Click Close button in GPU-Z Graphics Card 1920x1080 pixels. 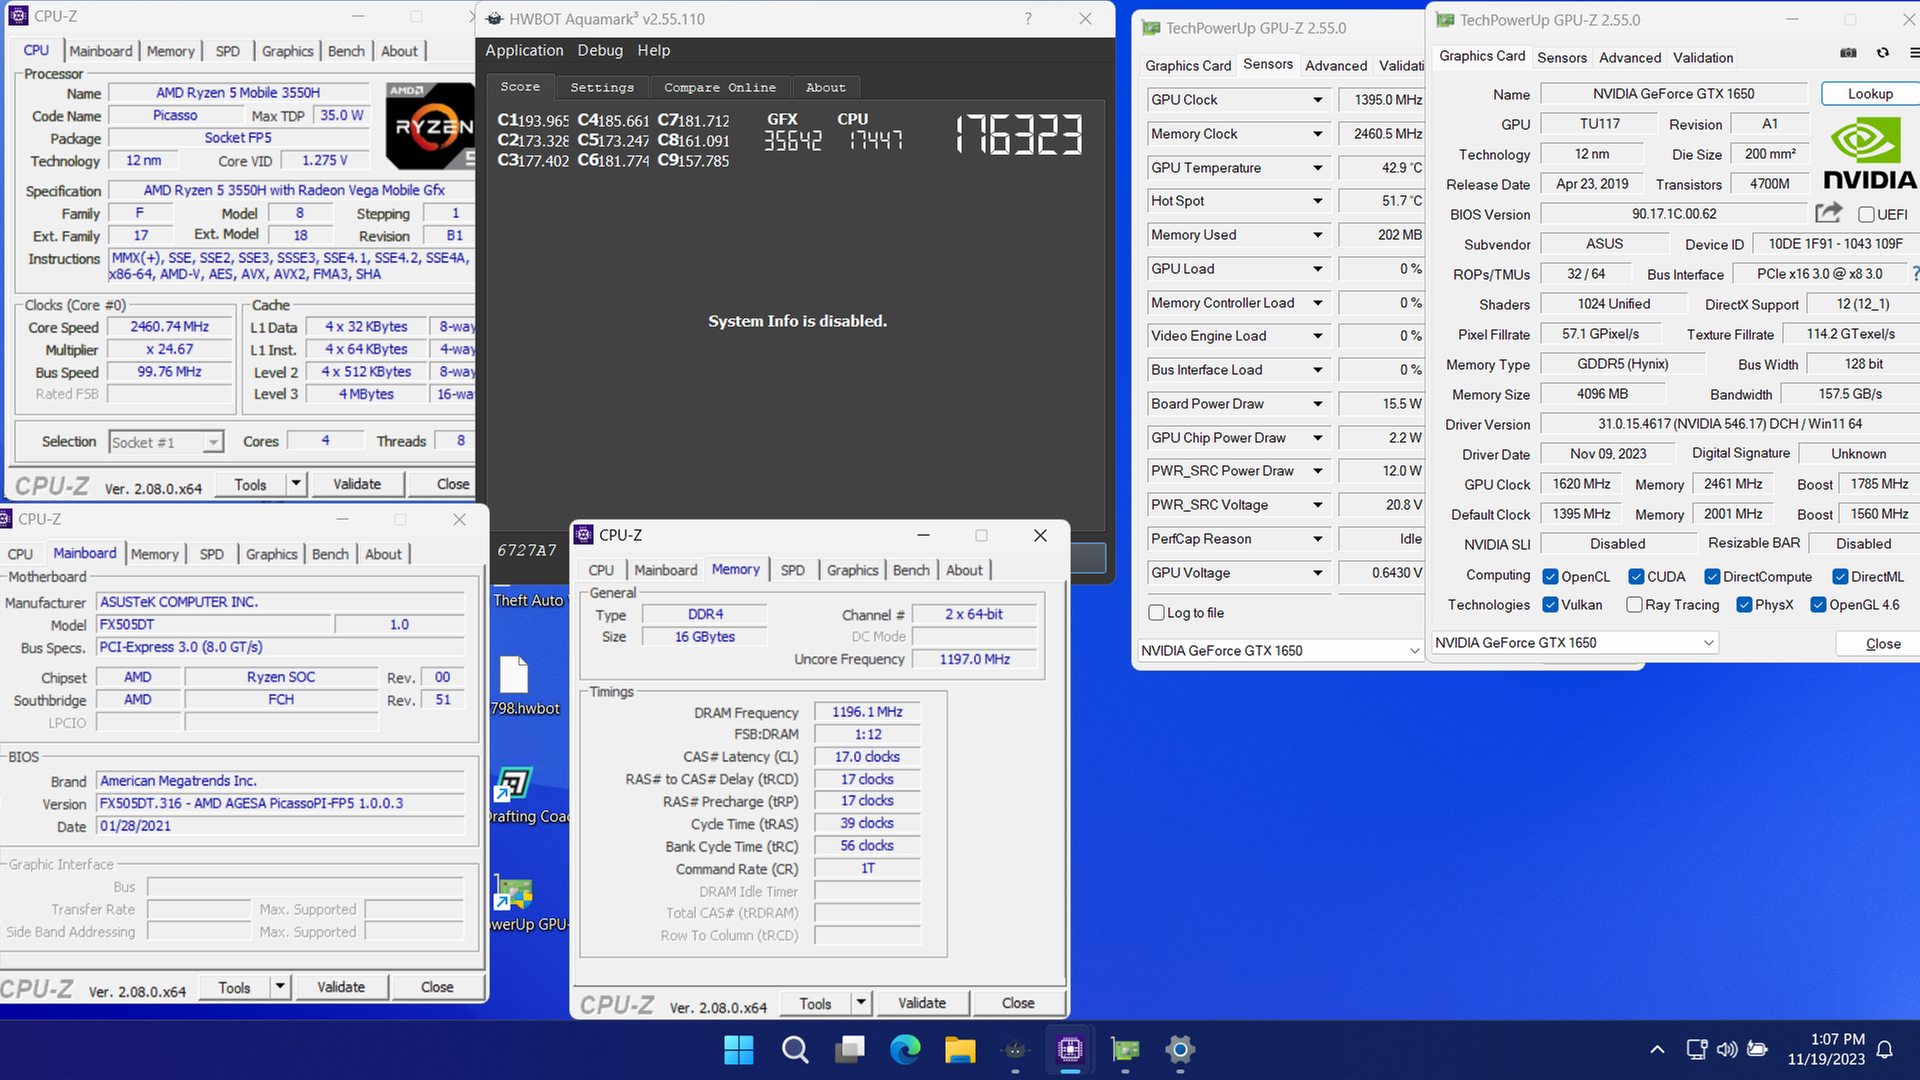click(x=1882, y=644)
